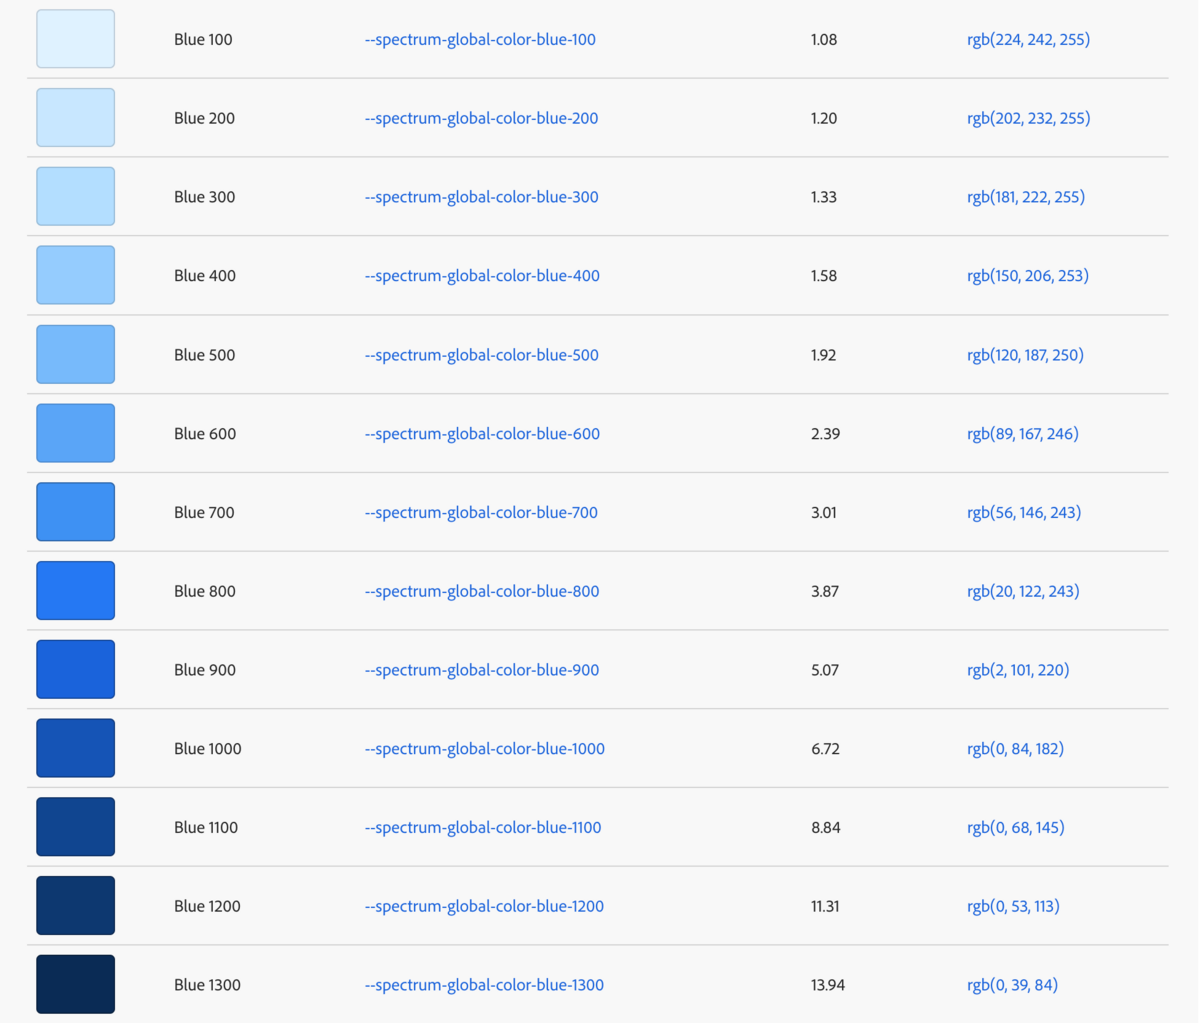The height and width of the screenshot is (1023, 1200).
Task: Click the contrast value 1.08
Action: (x=824, y=40)
